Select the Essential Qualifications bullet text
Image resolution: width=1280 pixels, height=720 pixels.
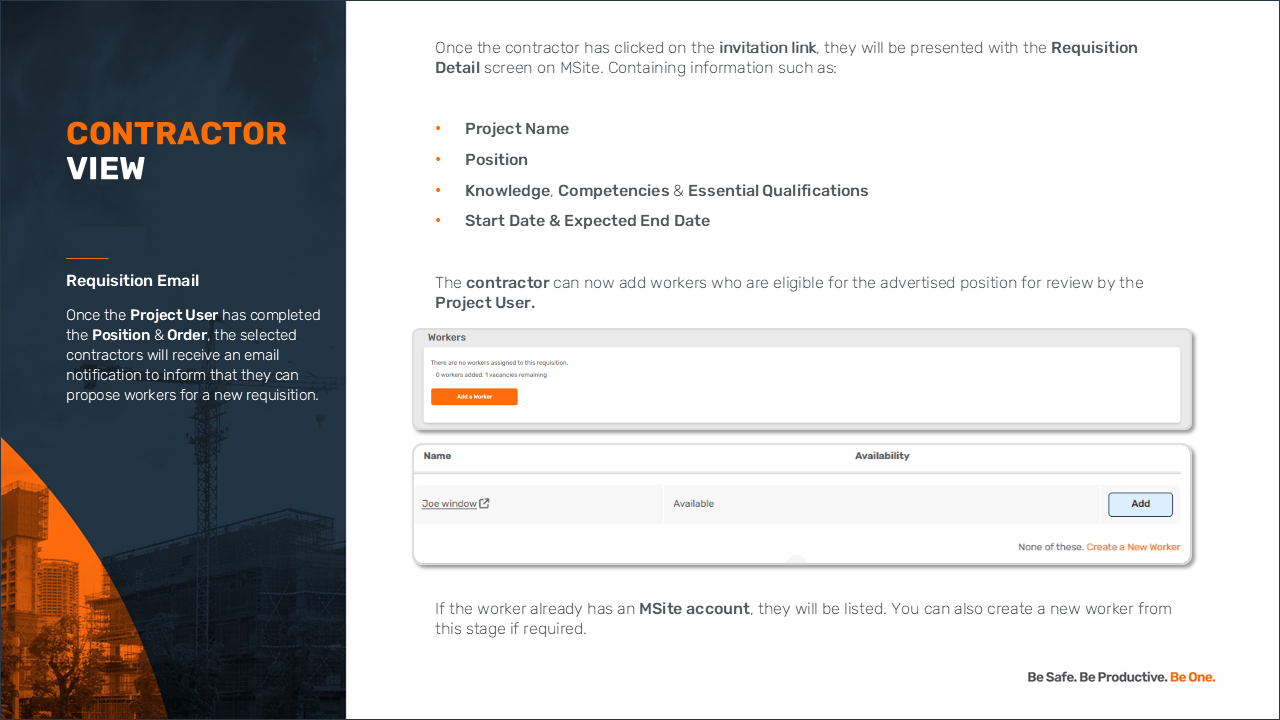click(777, 191)
